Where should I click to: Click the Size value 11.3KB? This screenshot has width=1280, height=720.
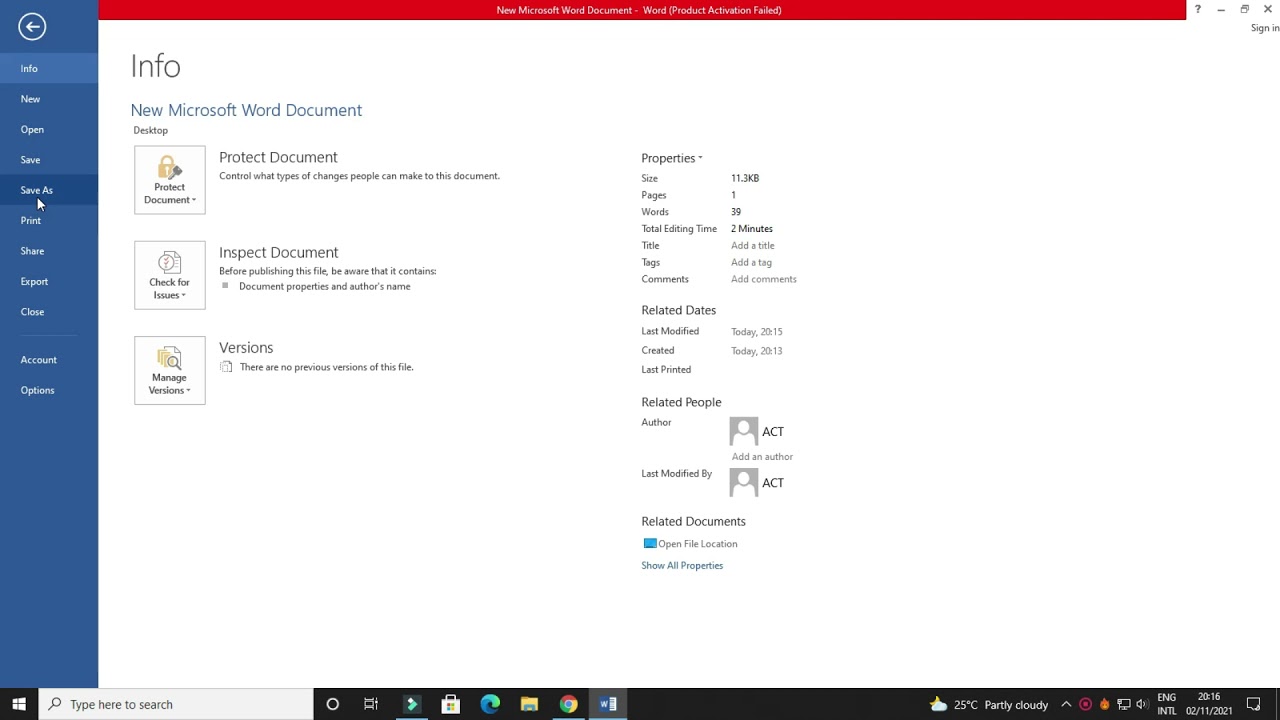(x=745, y=178)
